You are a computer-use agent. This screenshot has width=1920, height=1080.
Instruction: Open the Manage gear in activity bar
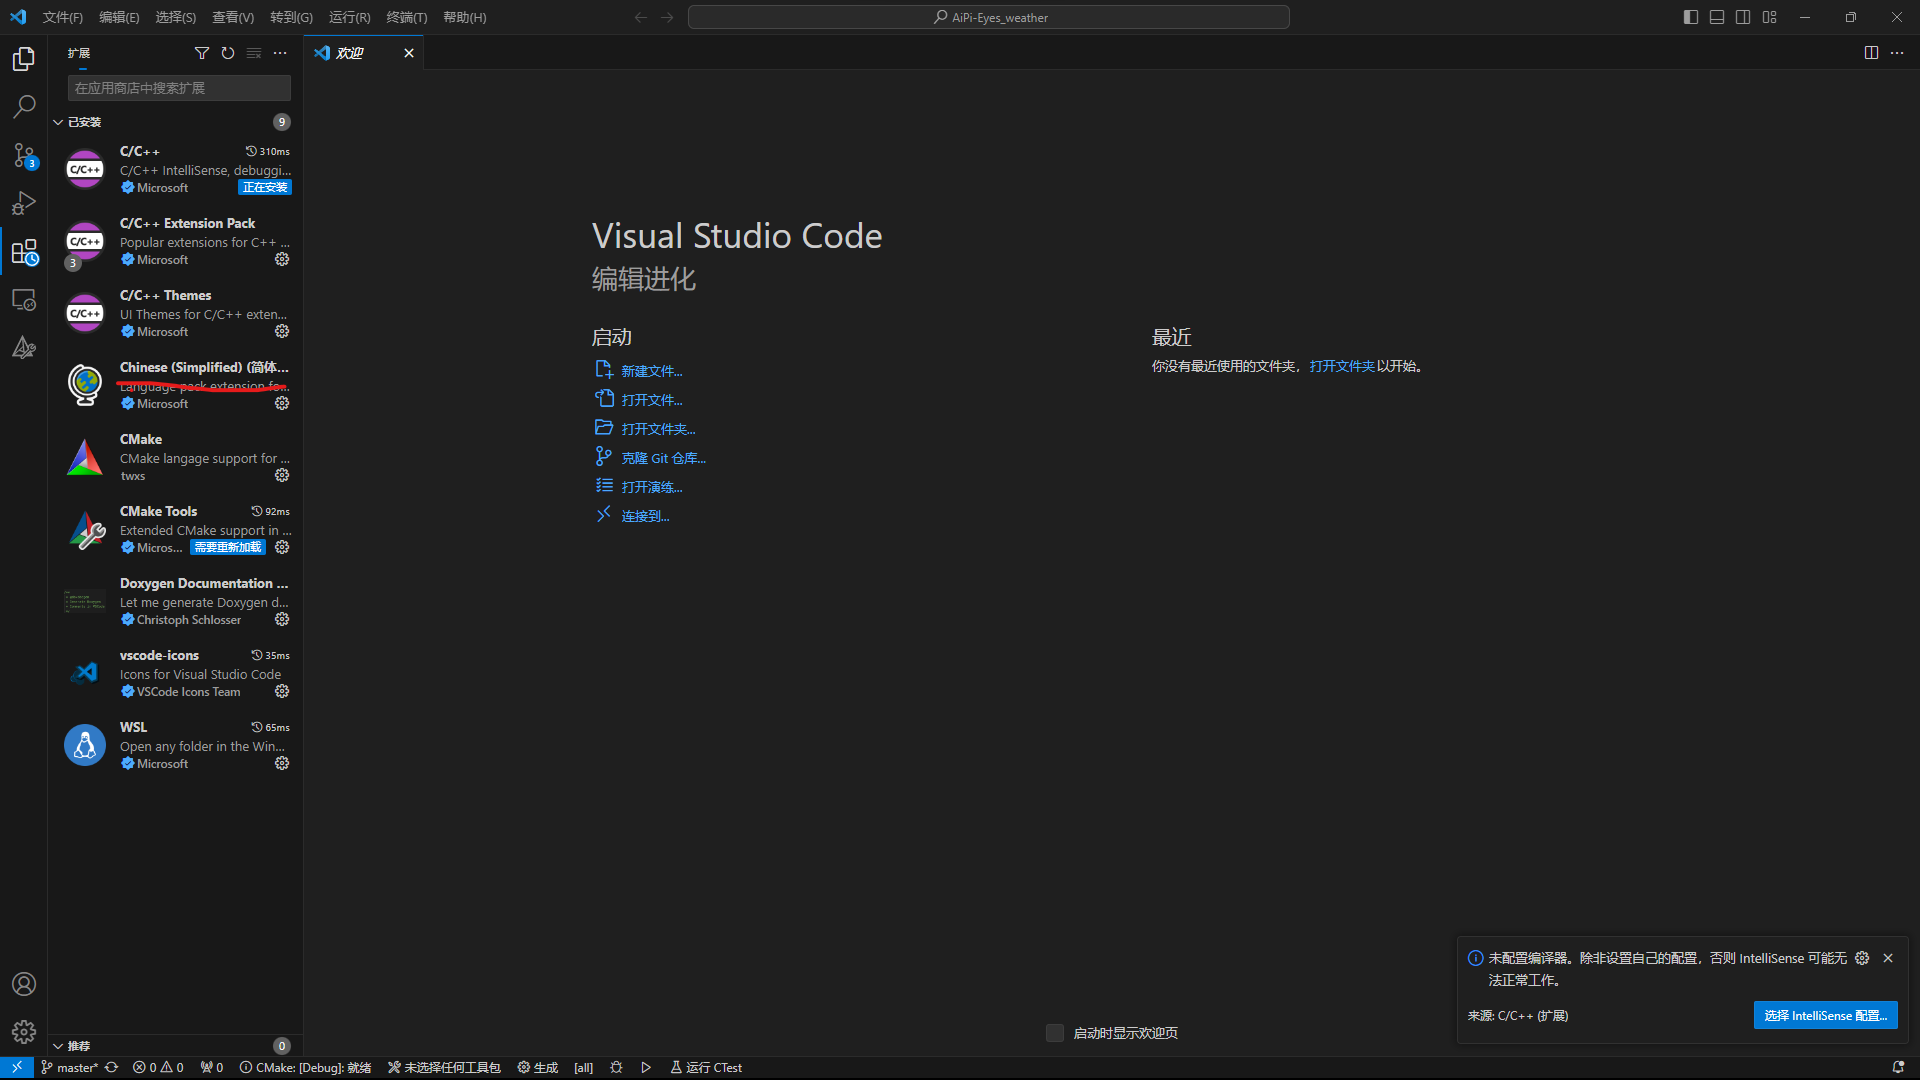24,1031
